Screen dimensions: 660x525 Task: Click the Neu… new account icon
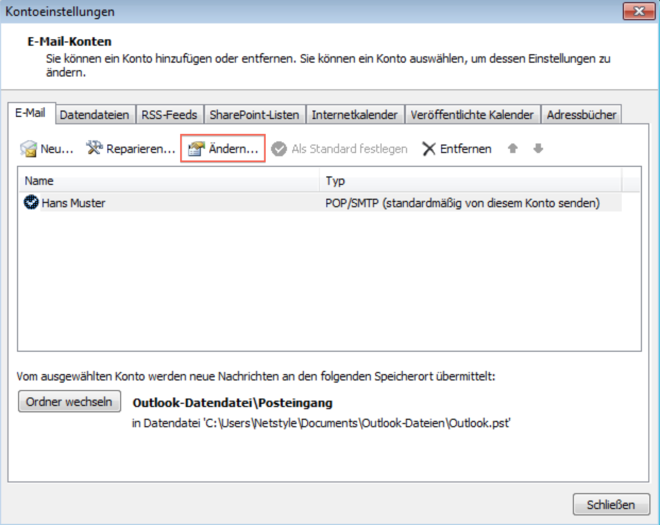click(x=29, y=149)
